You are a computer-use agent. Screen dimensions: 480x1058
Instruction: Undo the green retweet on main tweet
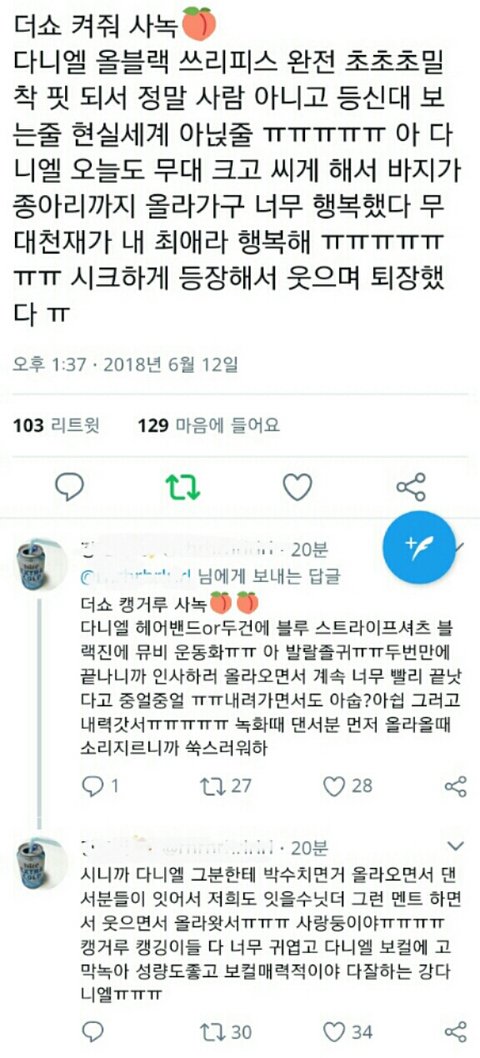point(184,486)
